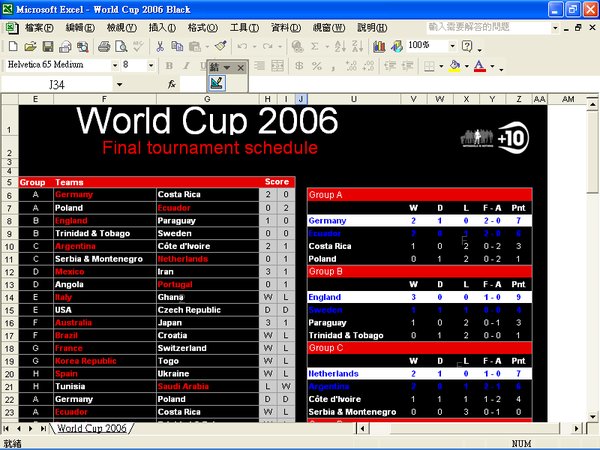Click vertical scrollbar down arrow

tap(592, 417)
